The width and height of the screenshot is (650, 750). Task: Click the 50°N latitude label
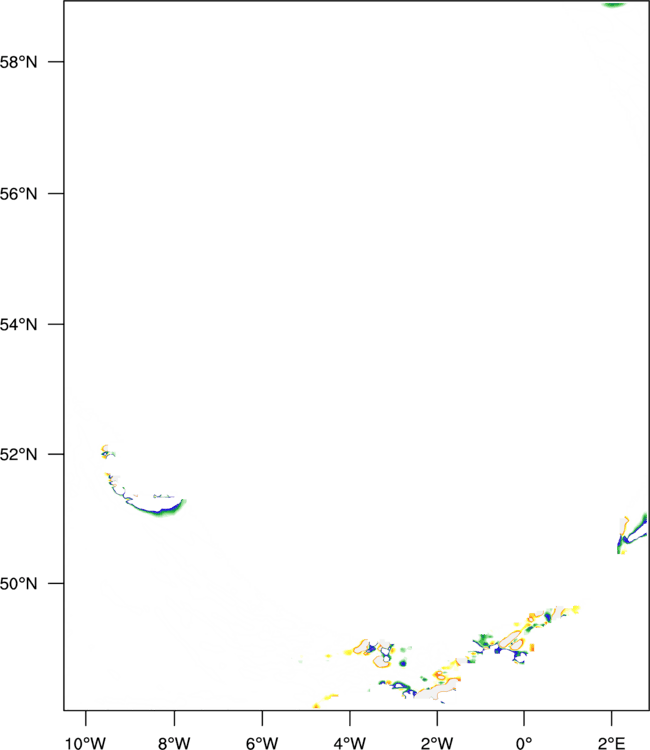pos(18,584)
